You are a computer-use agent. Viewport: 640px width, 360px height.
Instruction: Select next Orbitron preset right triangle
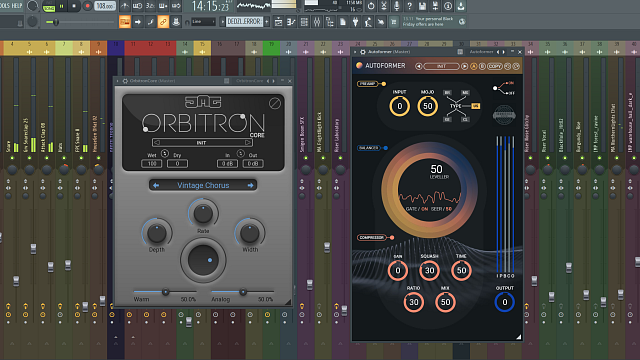point(247,142)
